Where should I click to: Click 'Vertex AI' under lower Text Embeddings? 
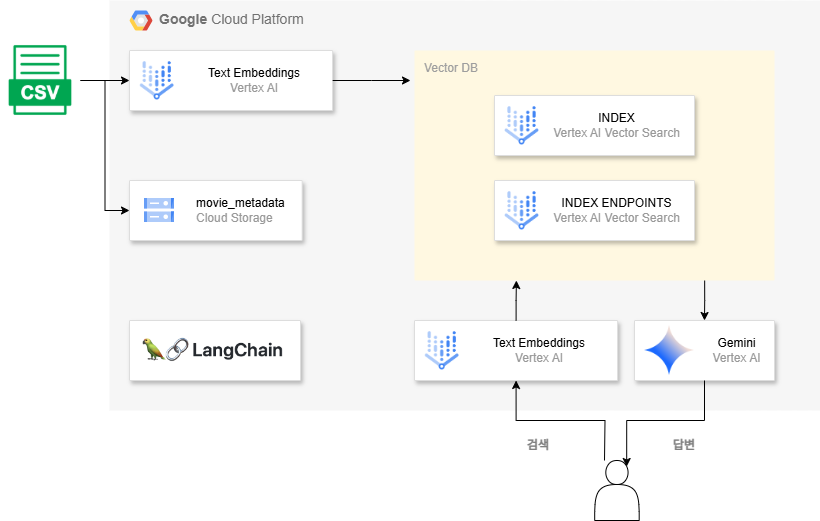click(x=539, y=358)
